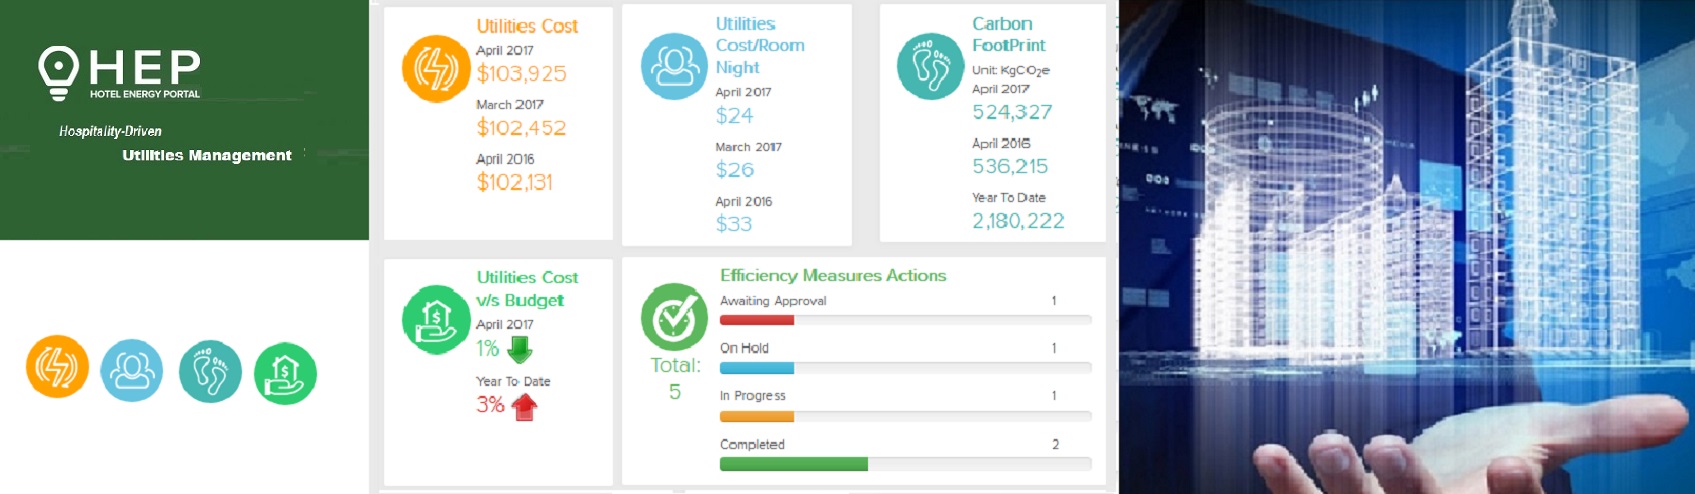Viewport: 1695px width, 494px height.
Task: Click the red Awaiting Approval progress bar
Action: pos(757,320)
